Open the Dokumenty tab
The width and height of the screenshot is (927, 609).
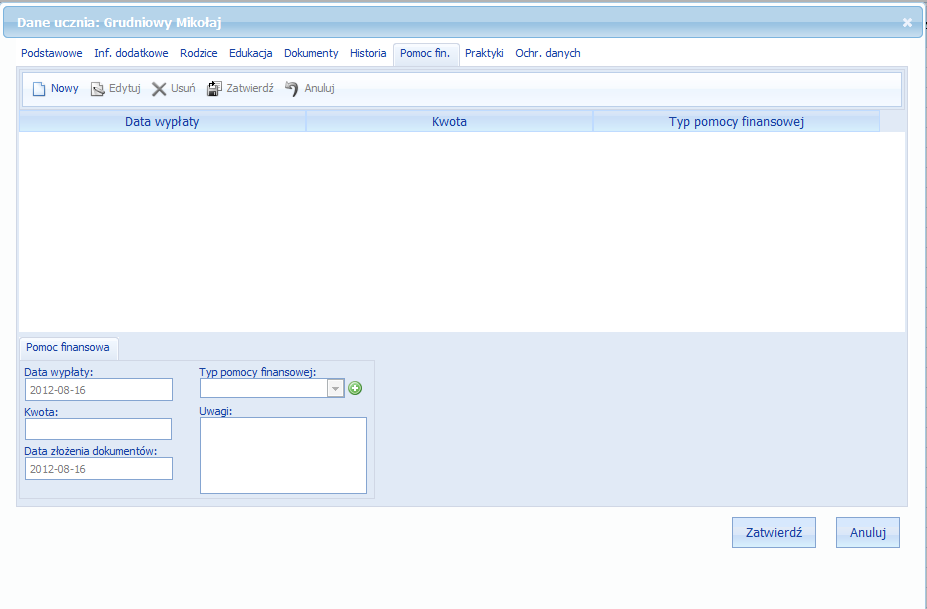[311, 53]
